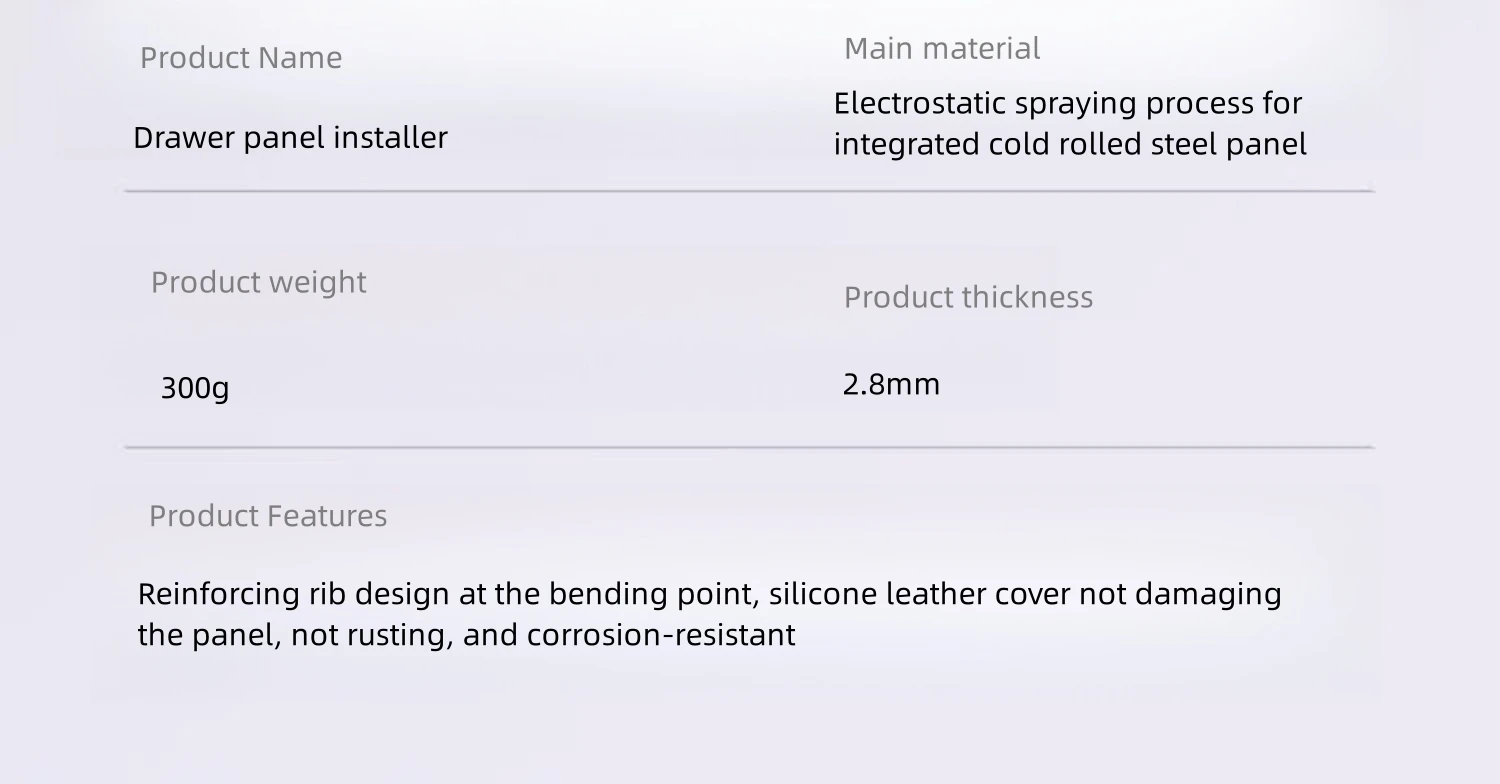The width and height of the screenshot is (1500, 784).
Task: Click the "Product weight" label
Action: 258,282
